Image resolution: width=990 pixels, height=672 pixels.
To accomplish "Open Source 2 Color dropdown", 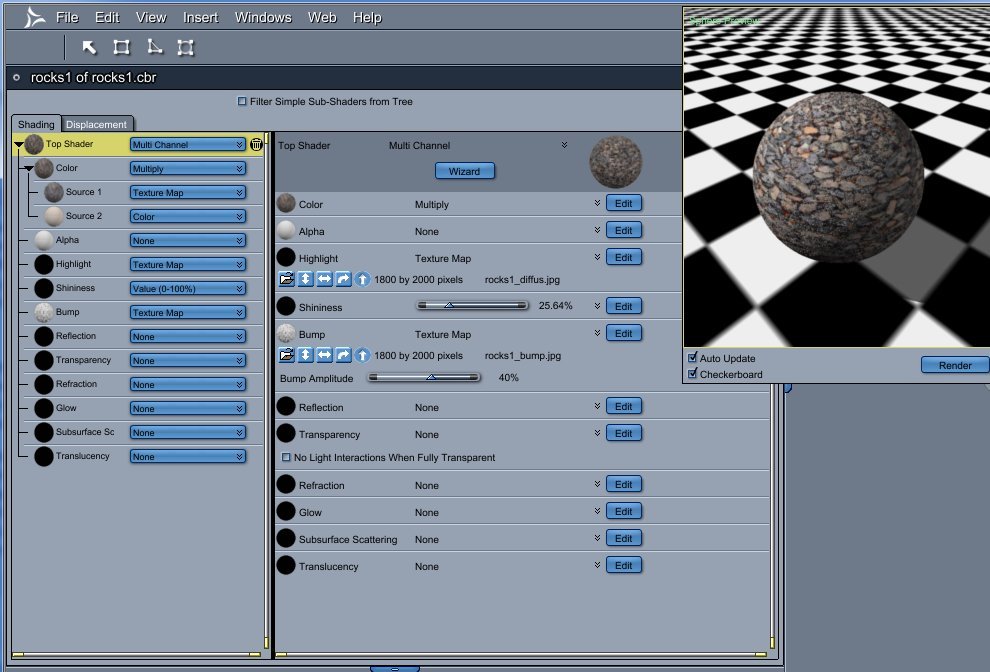I will coord(188,217).
